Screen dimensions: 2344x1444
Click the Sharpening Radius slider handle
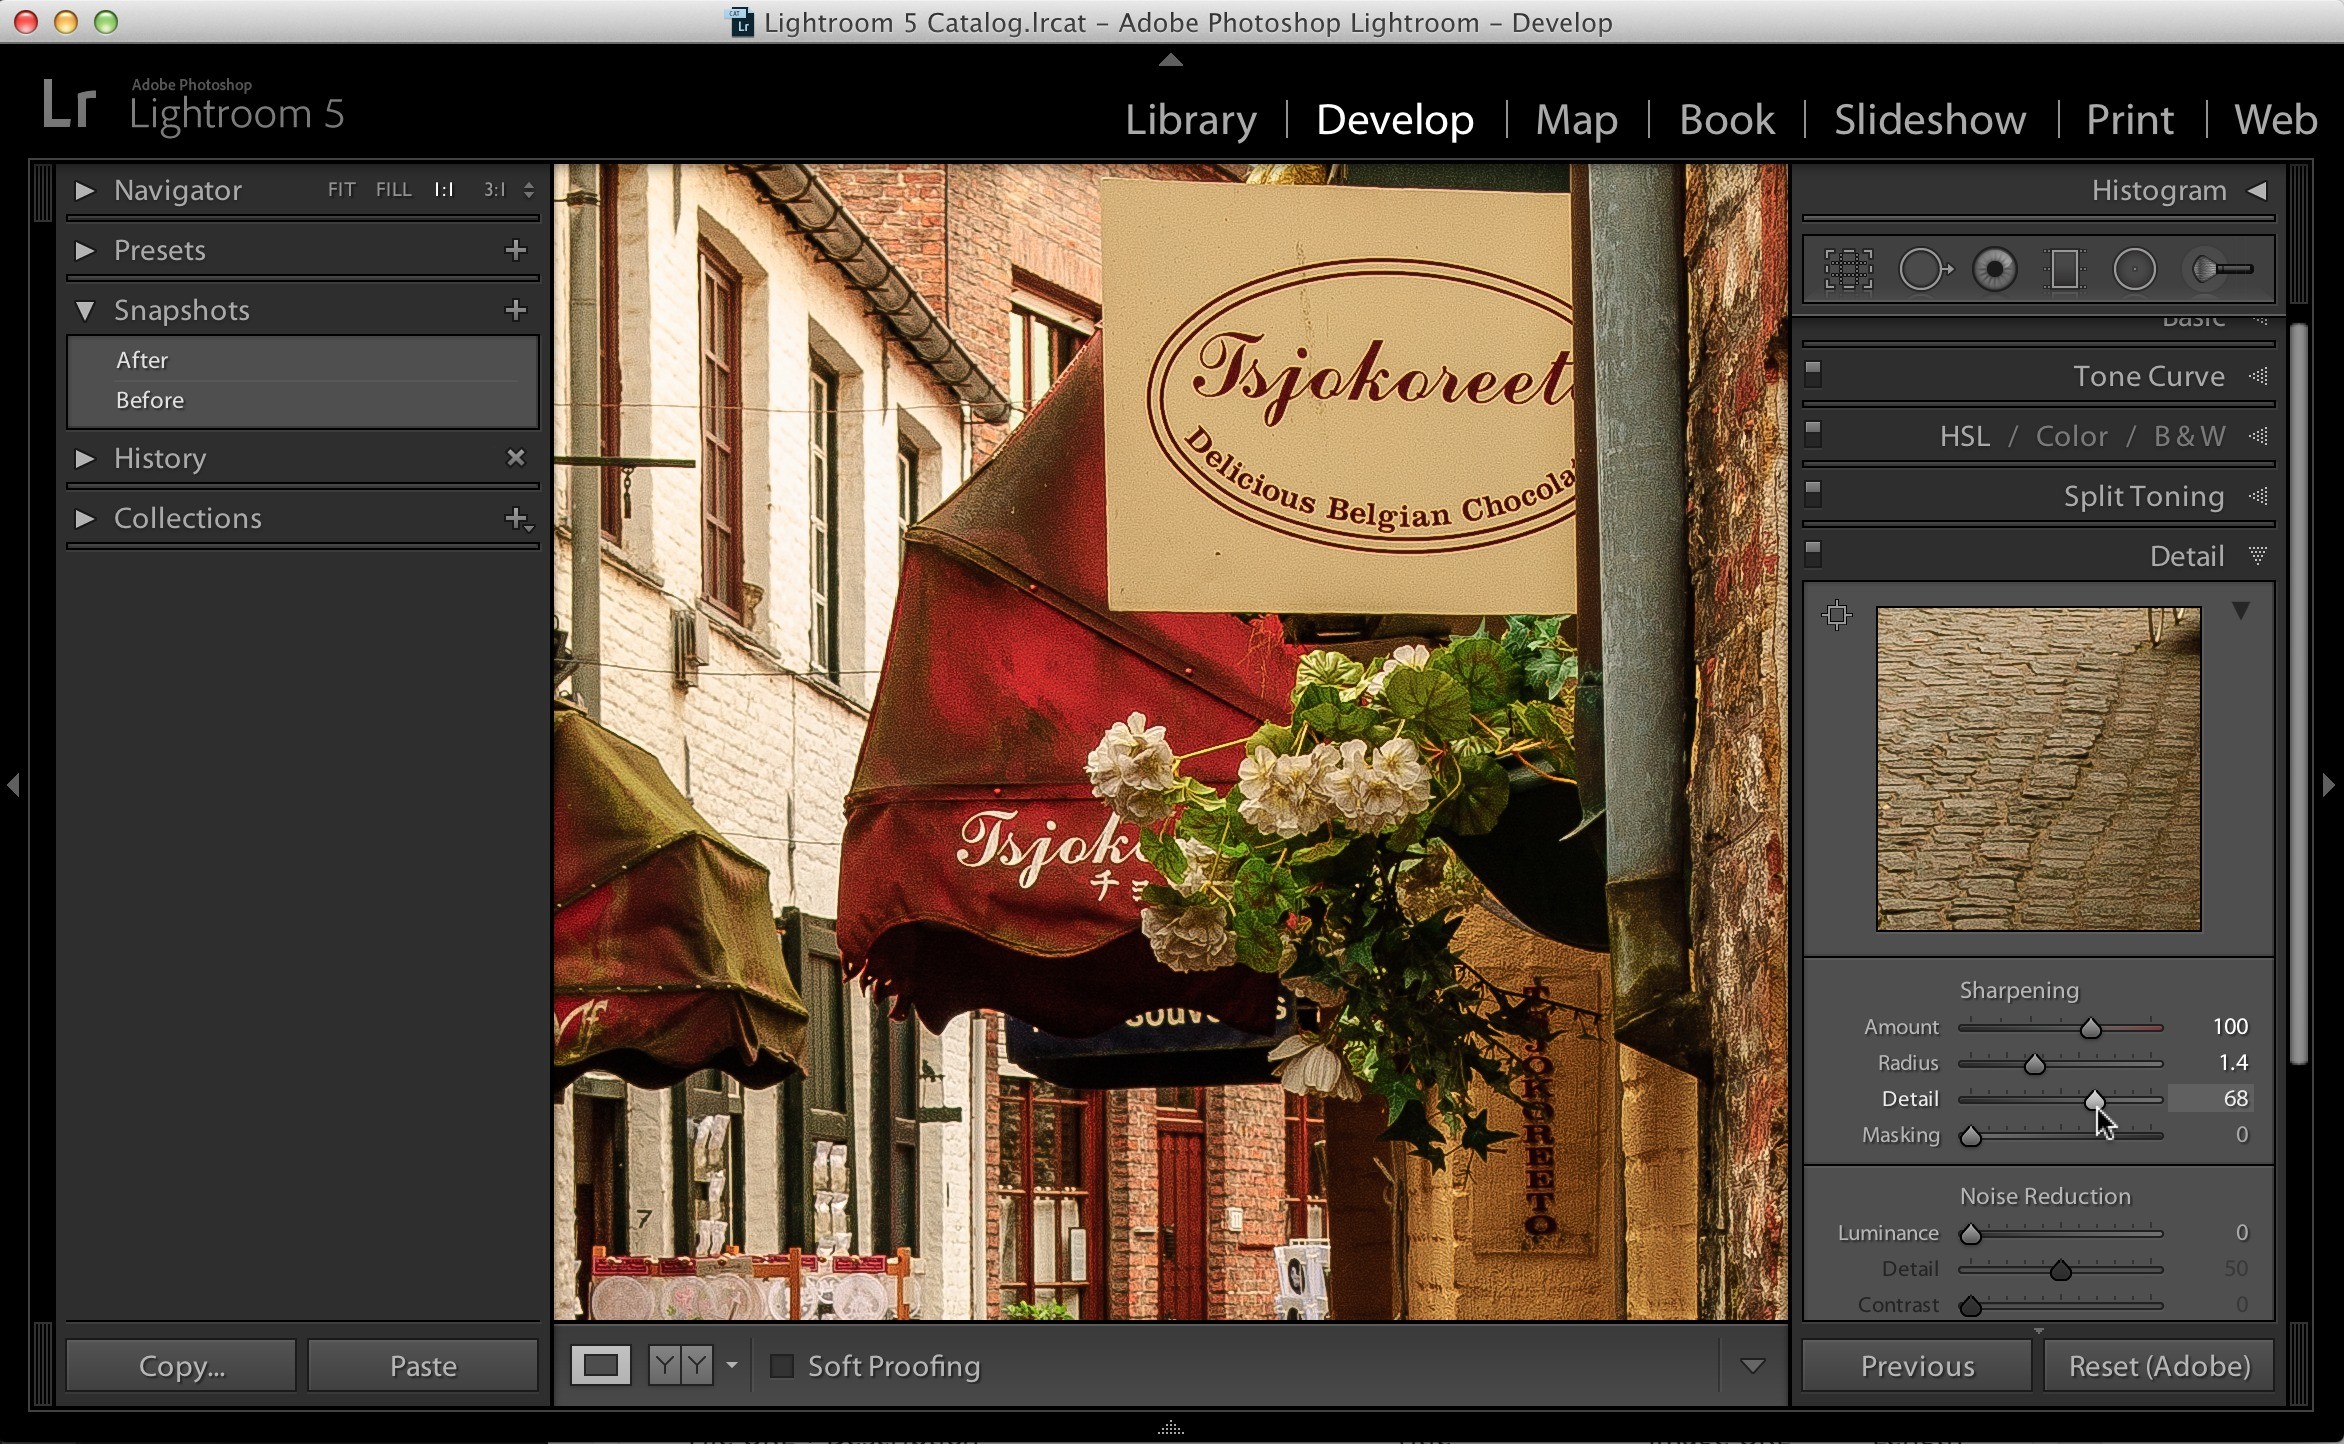[2034, 1064]
